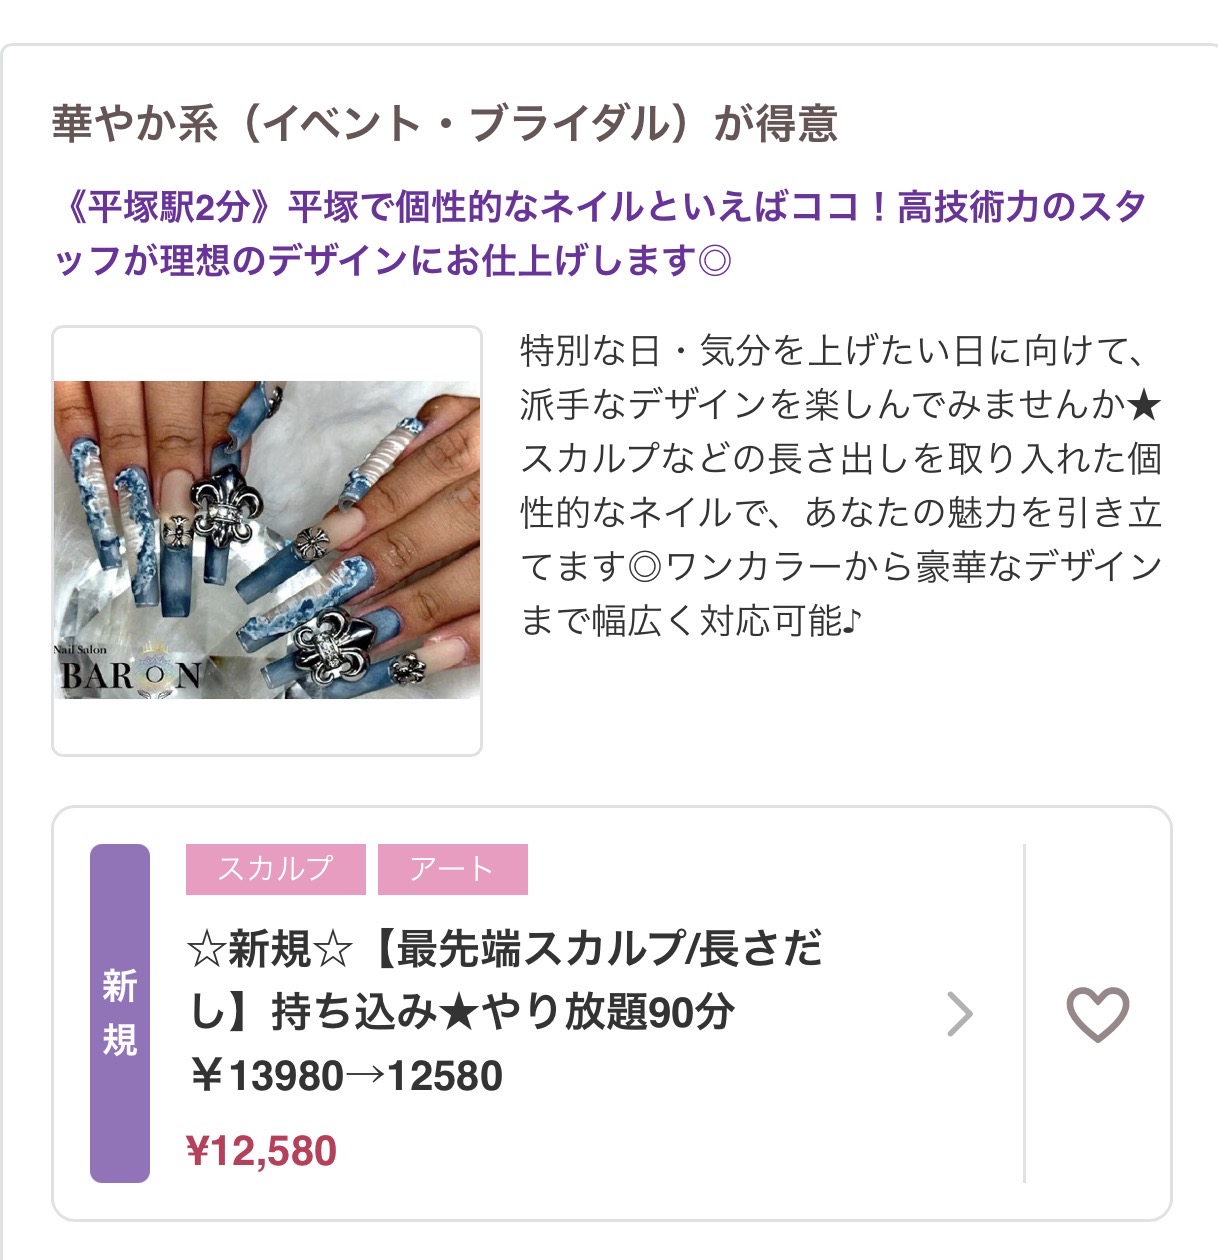Click the ￥13980→12580 discount text
This screenshot has height=1260, width=1218.
coord(346,1076)
